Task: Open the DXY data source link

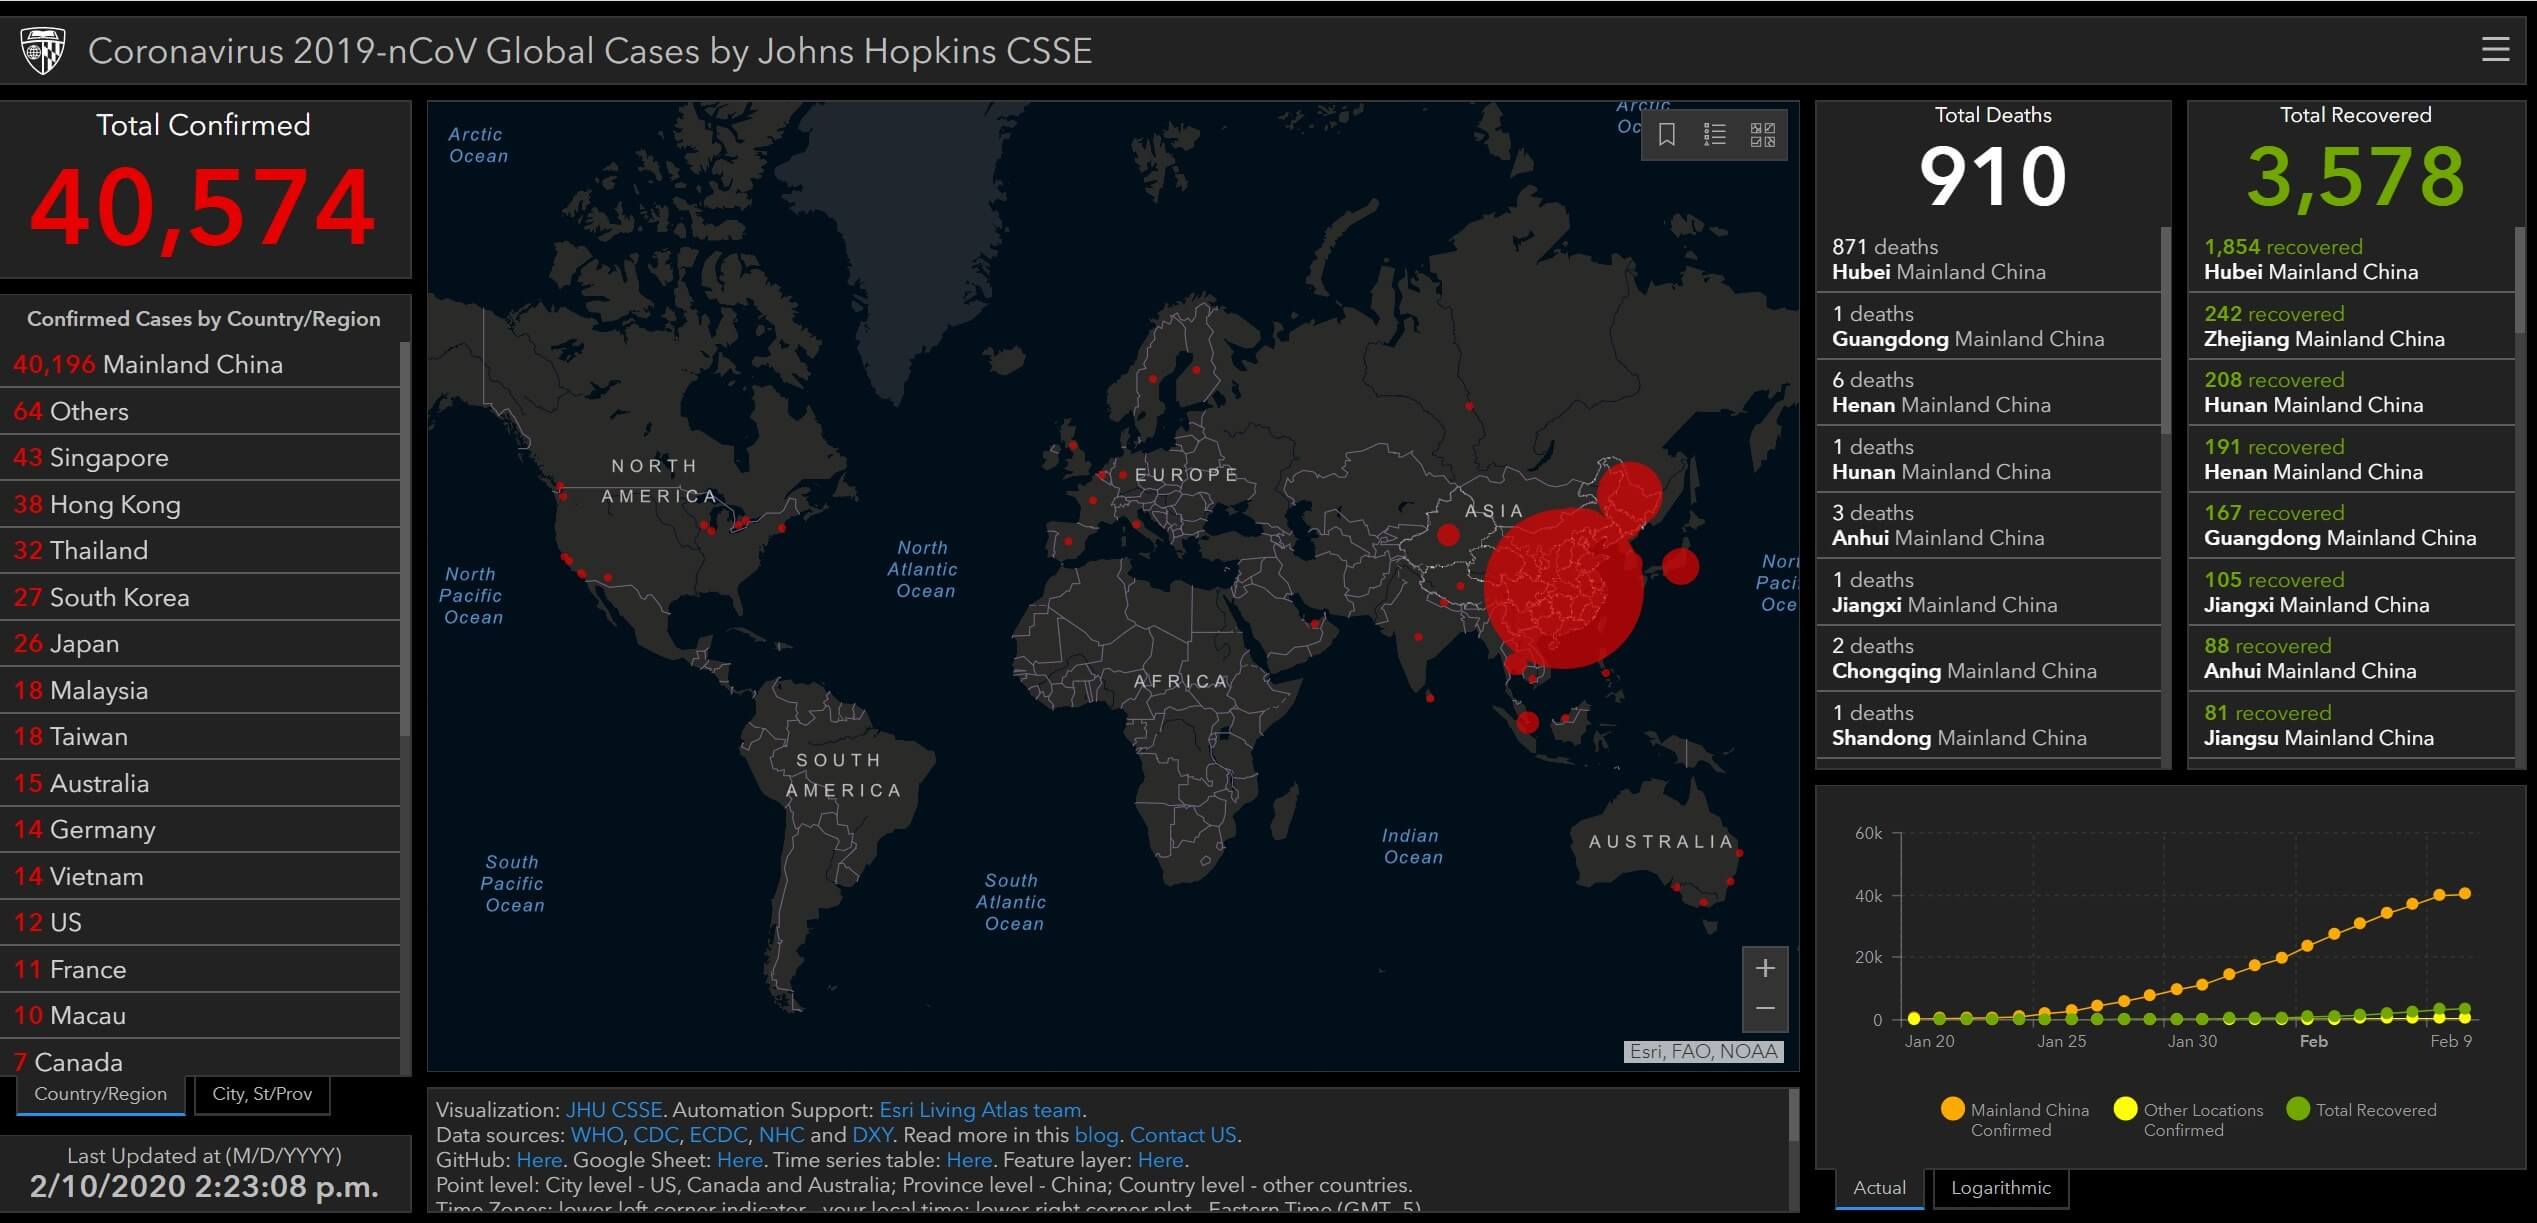Action: (872, 1135)
